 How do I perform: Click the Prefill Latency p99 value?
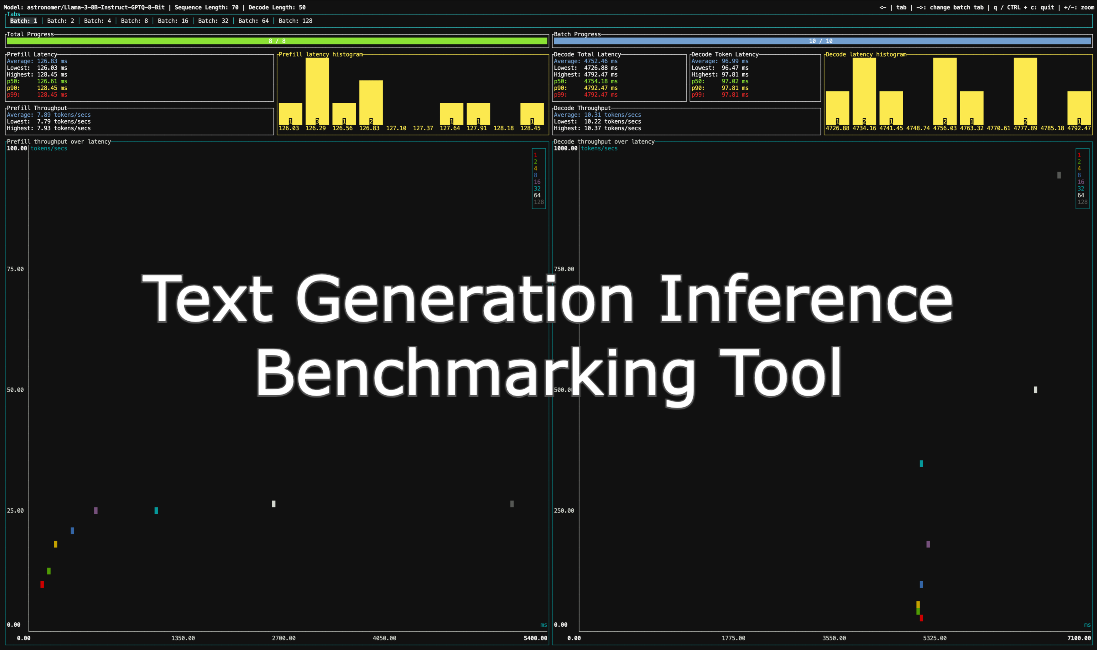coord(52,94)
